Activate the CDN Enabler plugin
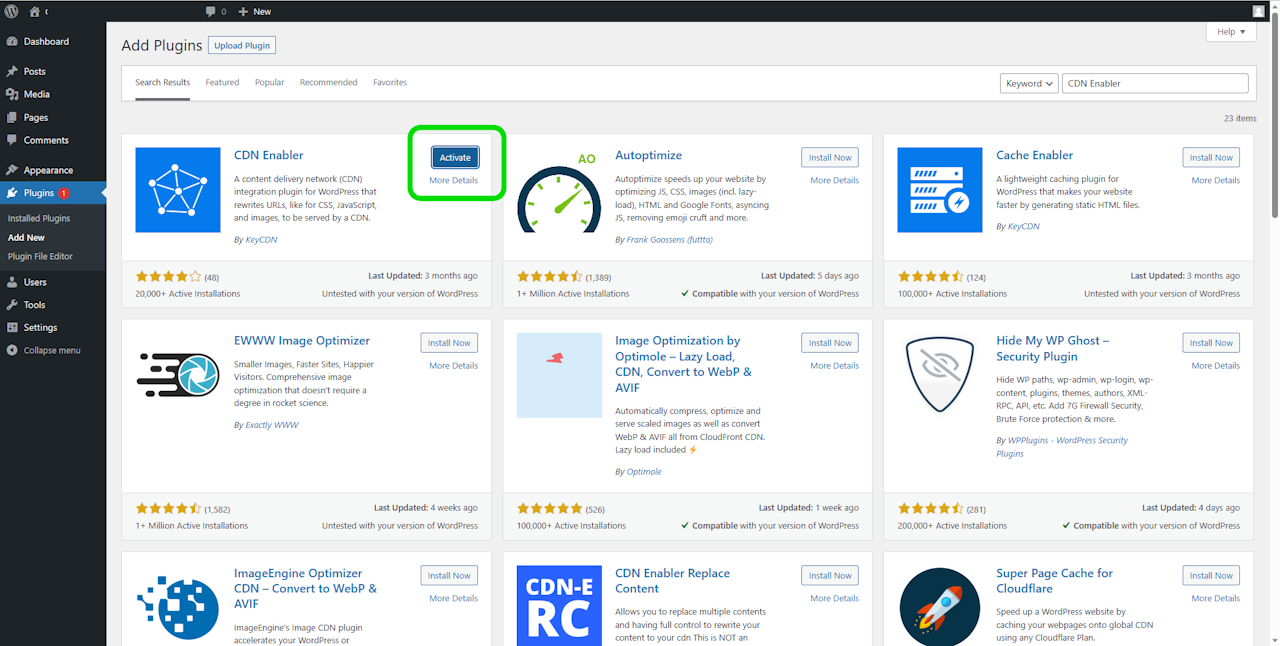 click(455, 158)
